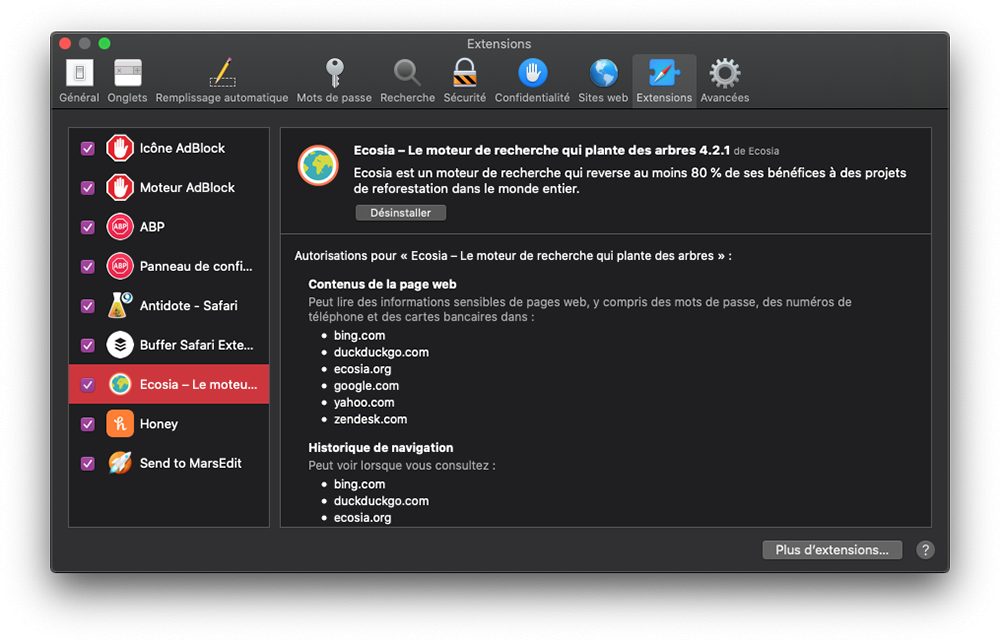Open the Recherche magnifier pane
1000x640 pixels.
pyautogui.click(x=408, y=80)
